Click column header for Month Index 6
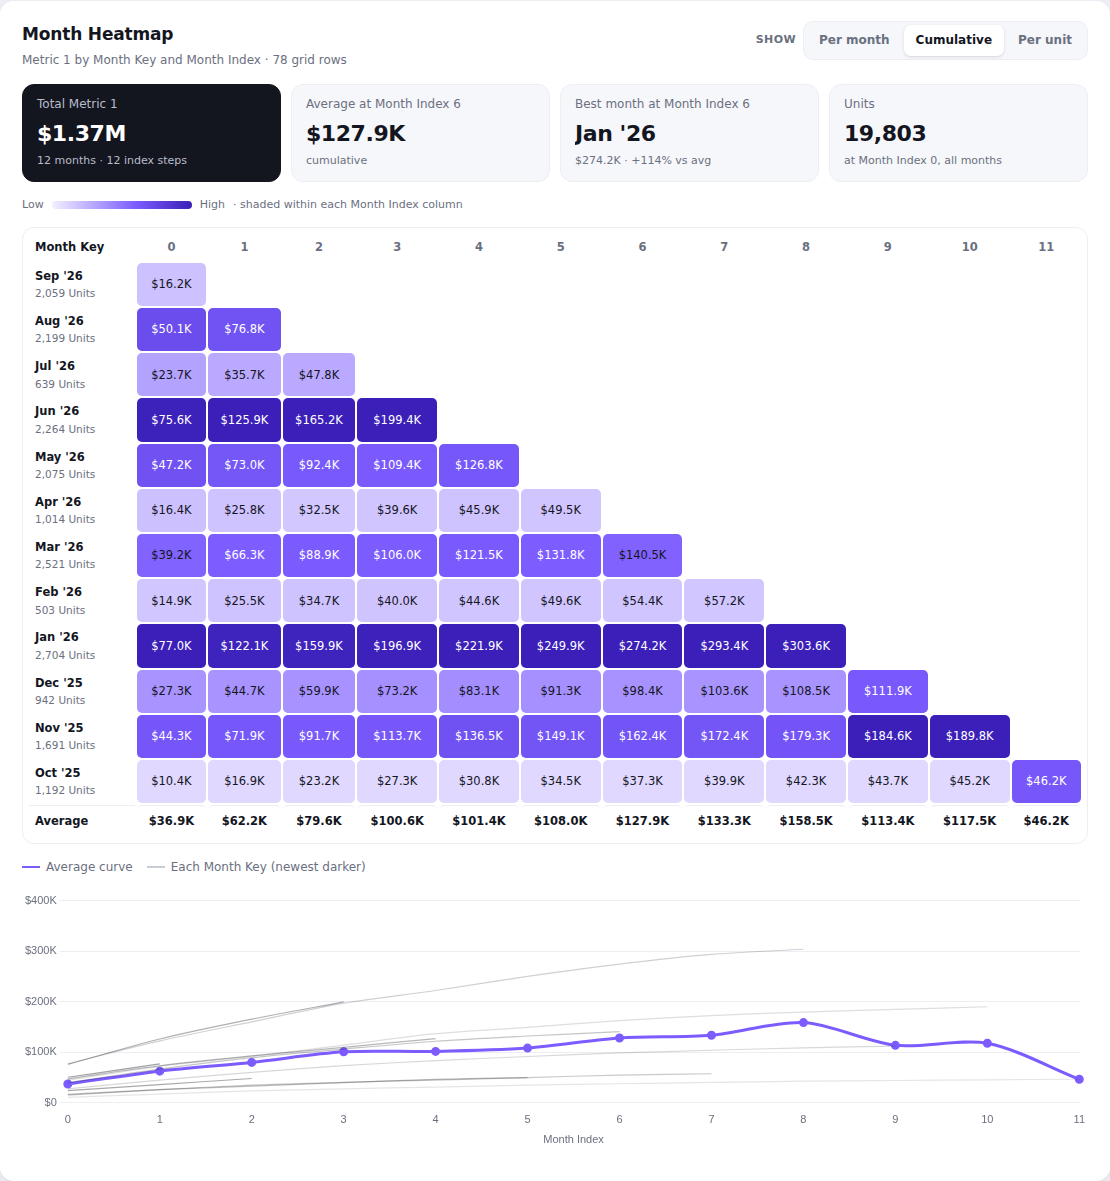The width and height of the screenshot is (1110, 1181). point(642,247)
